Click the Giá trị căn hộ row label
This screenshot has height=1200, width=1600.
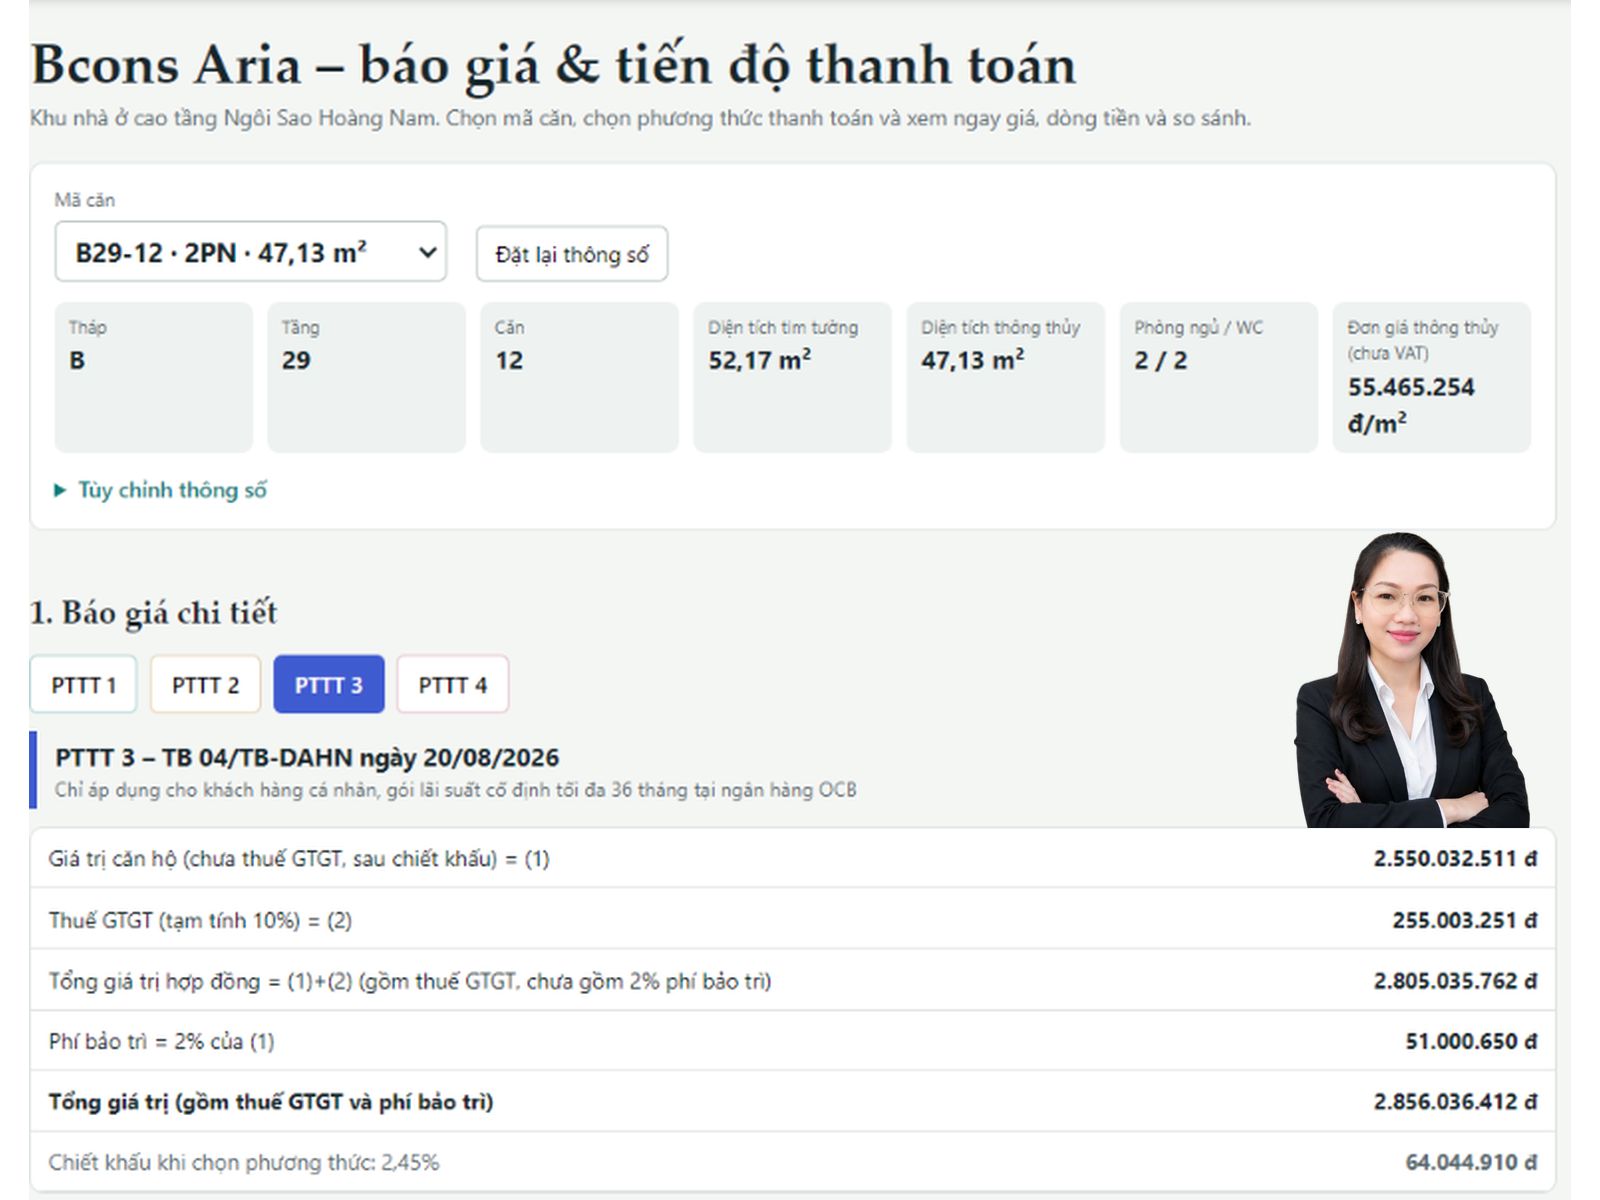coord(299,859)
